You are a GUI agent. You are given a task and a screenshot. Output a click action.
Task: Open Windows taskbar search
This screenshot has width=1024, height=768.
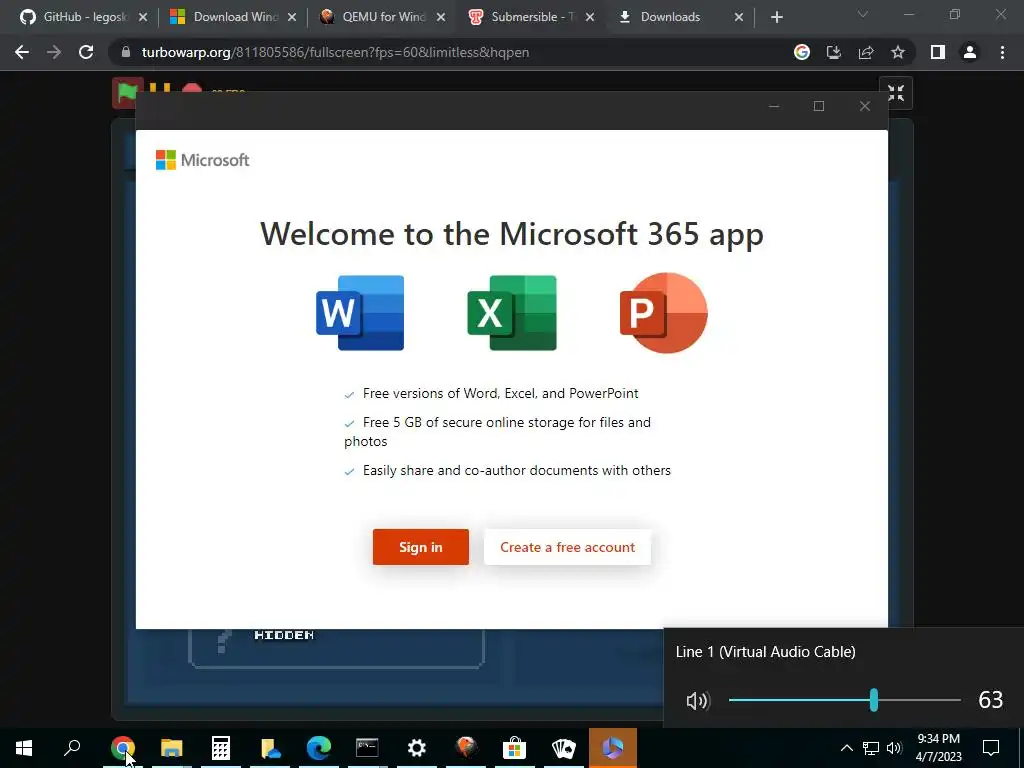tap(72, 748)
